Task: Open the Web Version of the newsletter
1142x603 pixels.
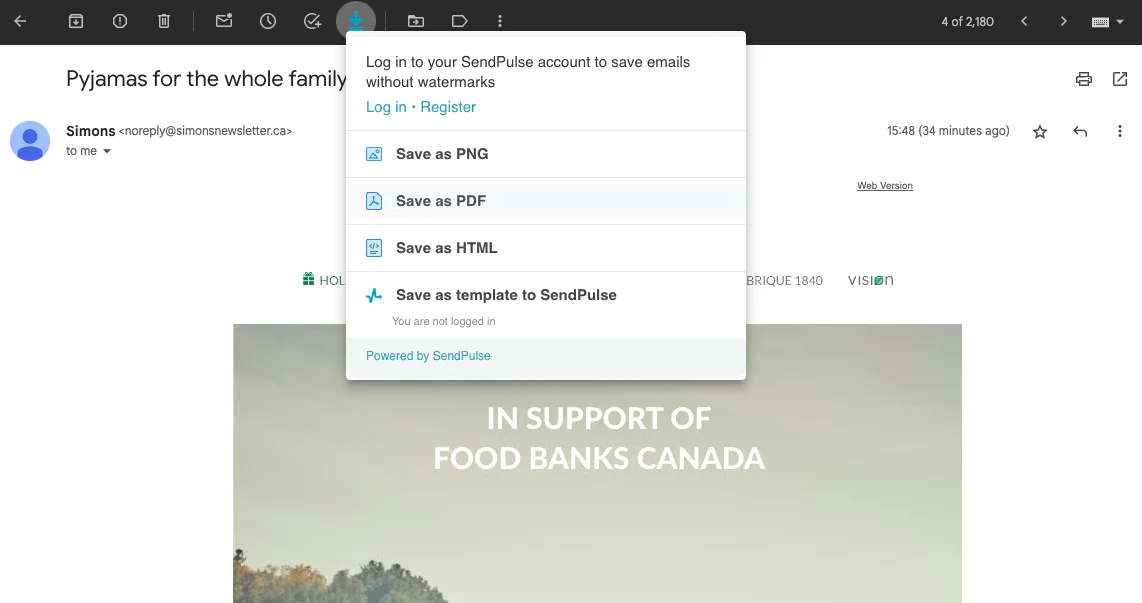Action: tap(884, 185)
